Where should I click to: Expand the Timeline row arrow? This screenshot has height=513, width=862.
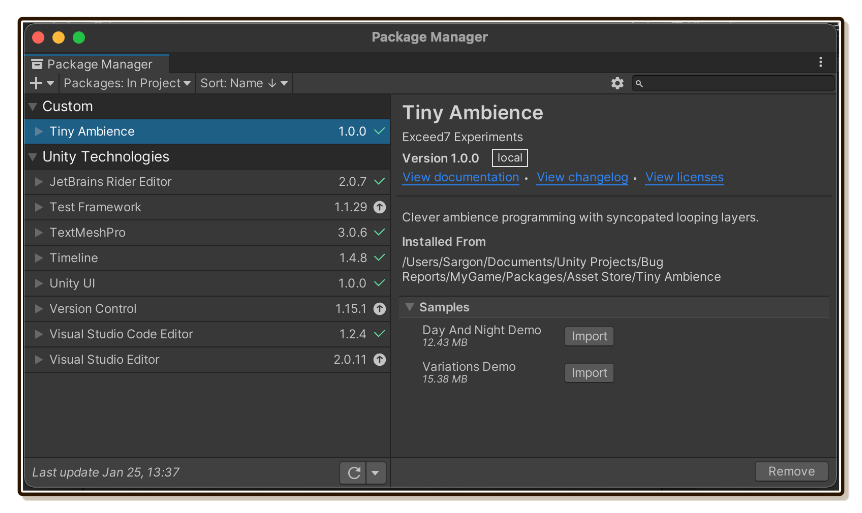tap(38, 258)
